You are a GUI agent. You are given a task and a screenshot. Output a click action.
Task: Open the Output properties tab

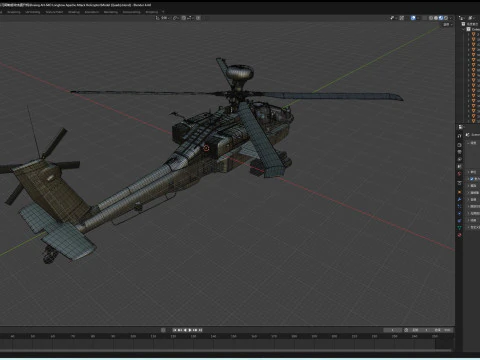point(459,152)
